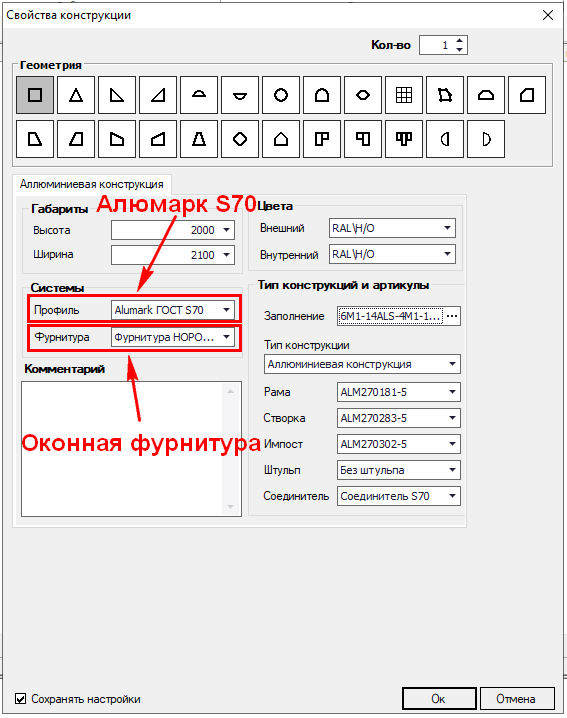Select the symmetric trapezoid geometry shape
Viewport: 567px width, 718px height.
click(199, 139)
